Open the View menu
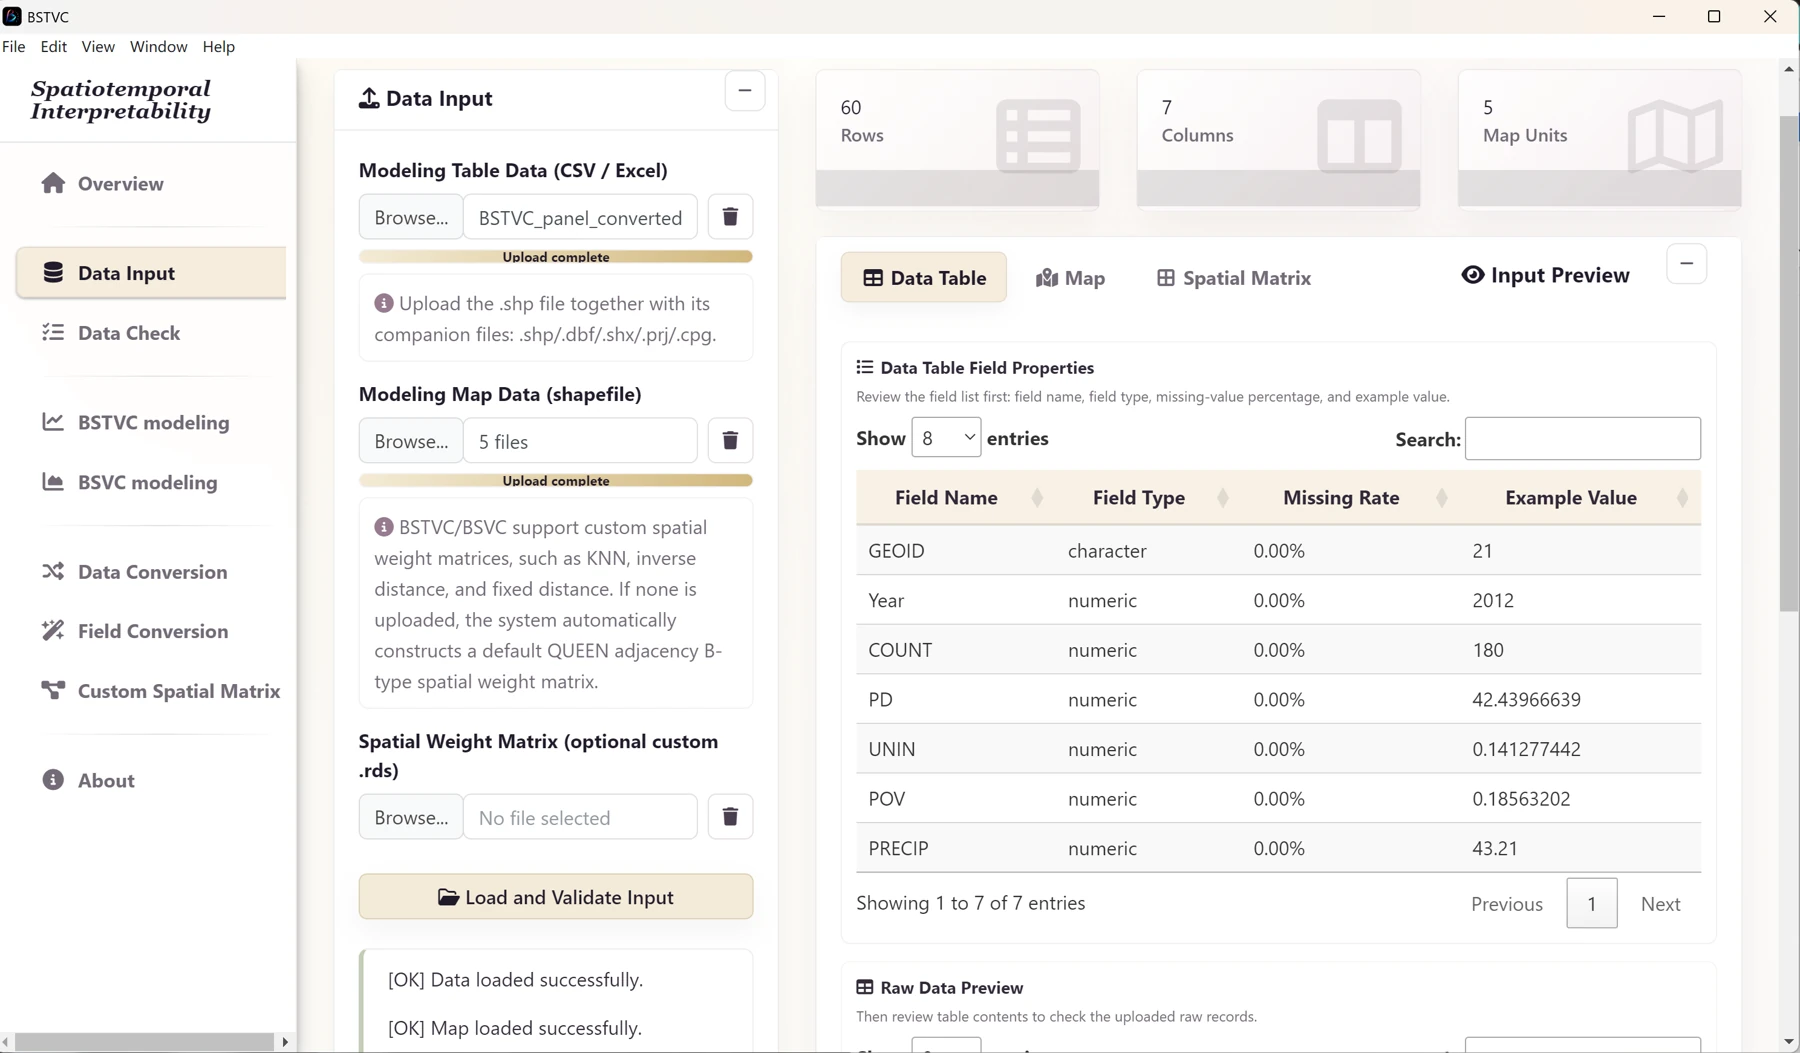Viewport: 1800px width, 1053px height. click(98, 47)
